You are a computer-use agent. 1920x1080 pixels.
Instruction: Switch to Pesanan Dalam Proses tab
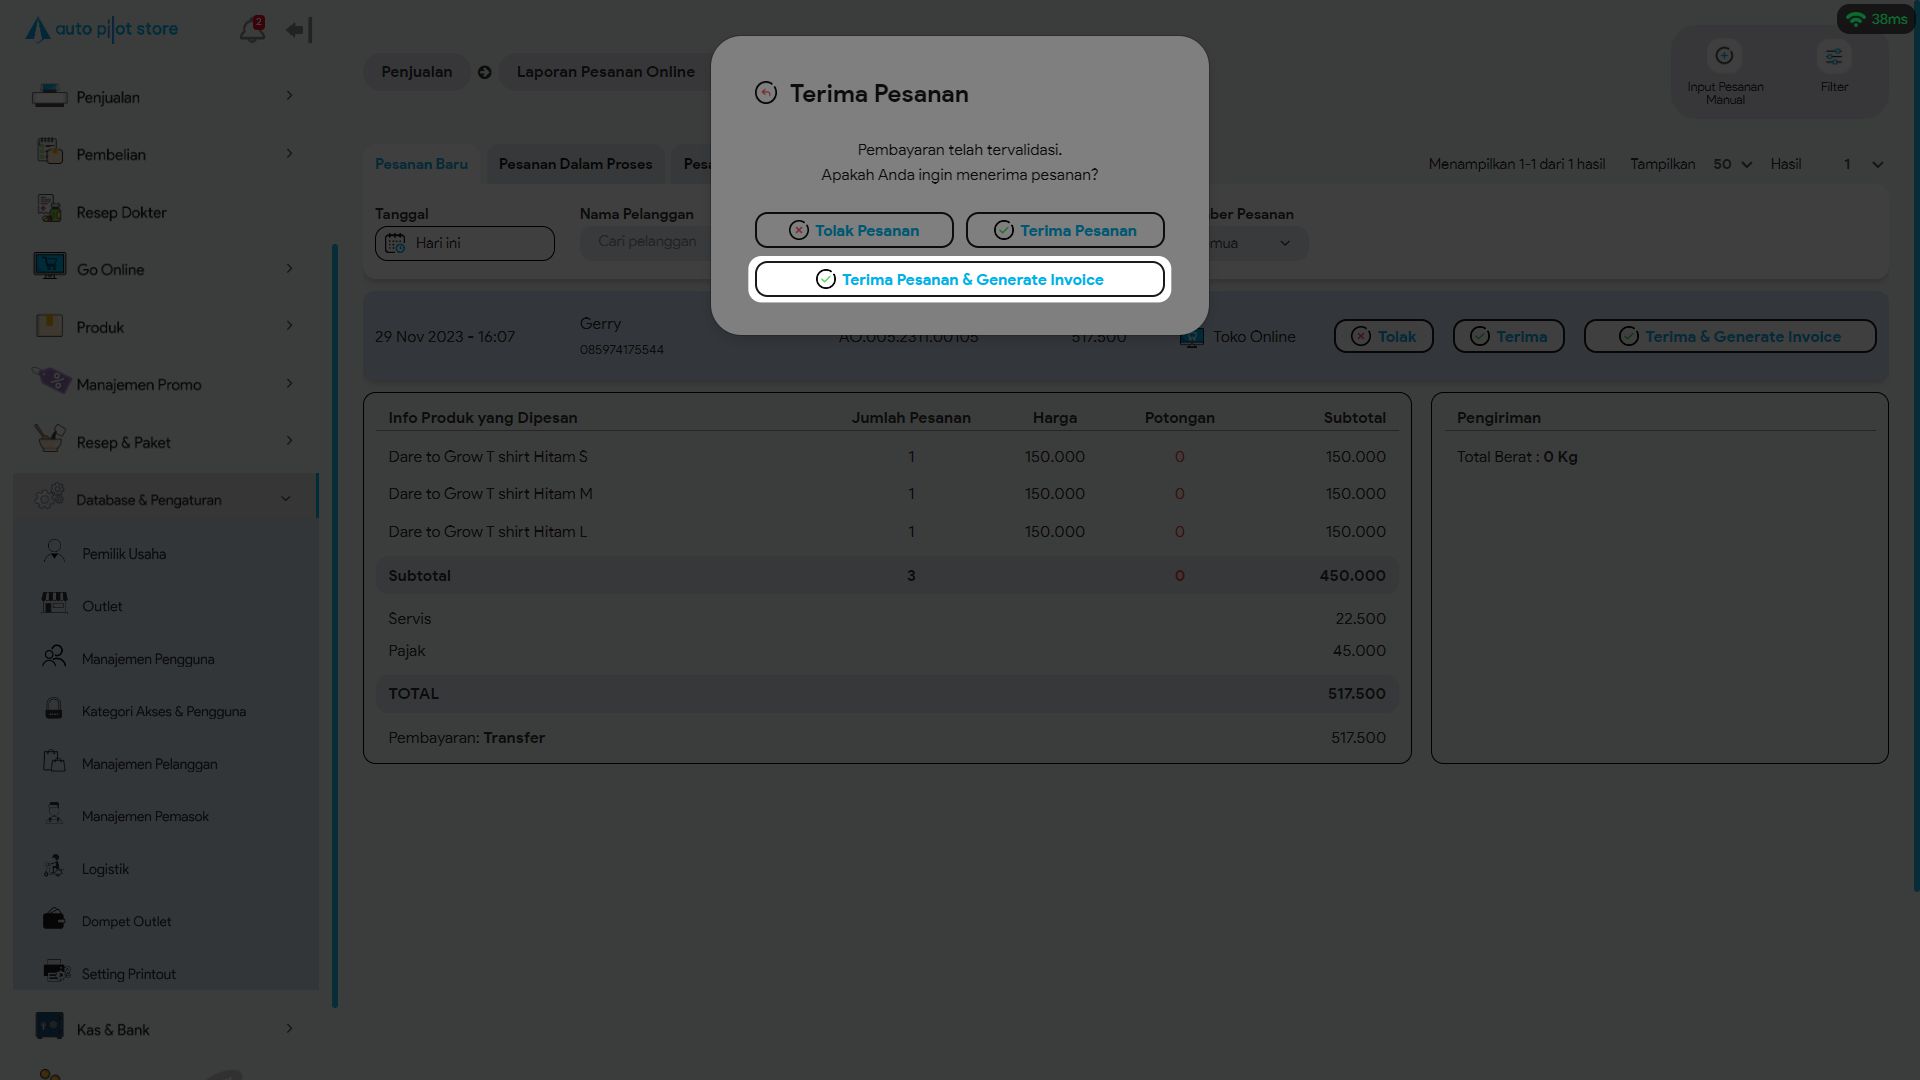[575, 164]
